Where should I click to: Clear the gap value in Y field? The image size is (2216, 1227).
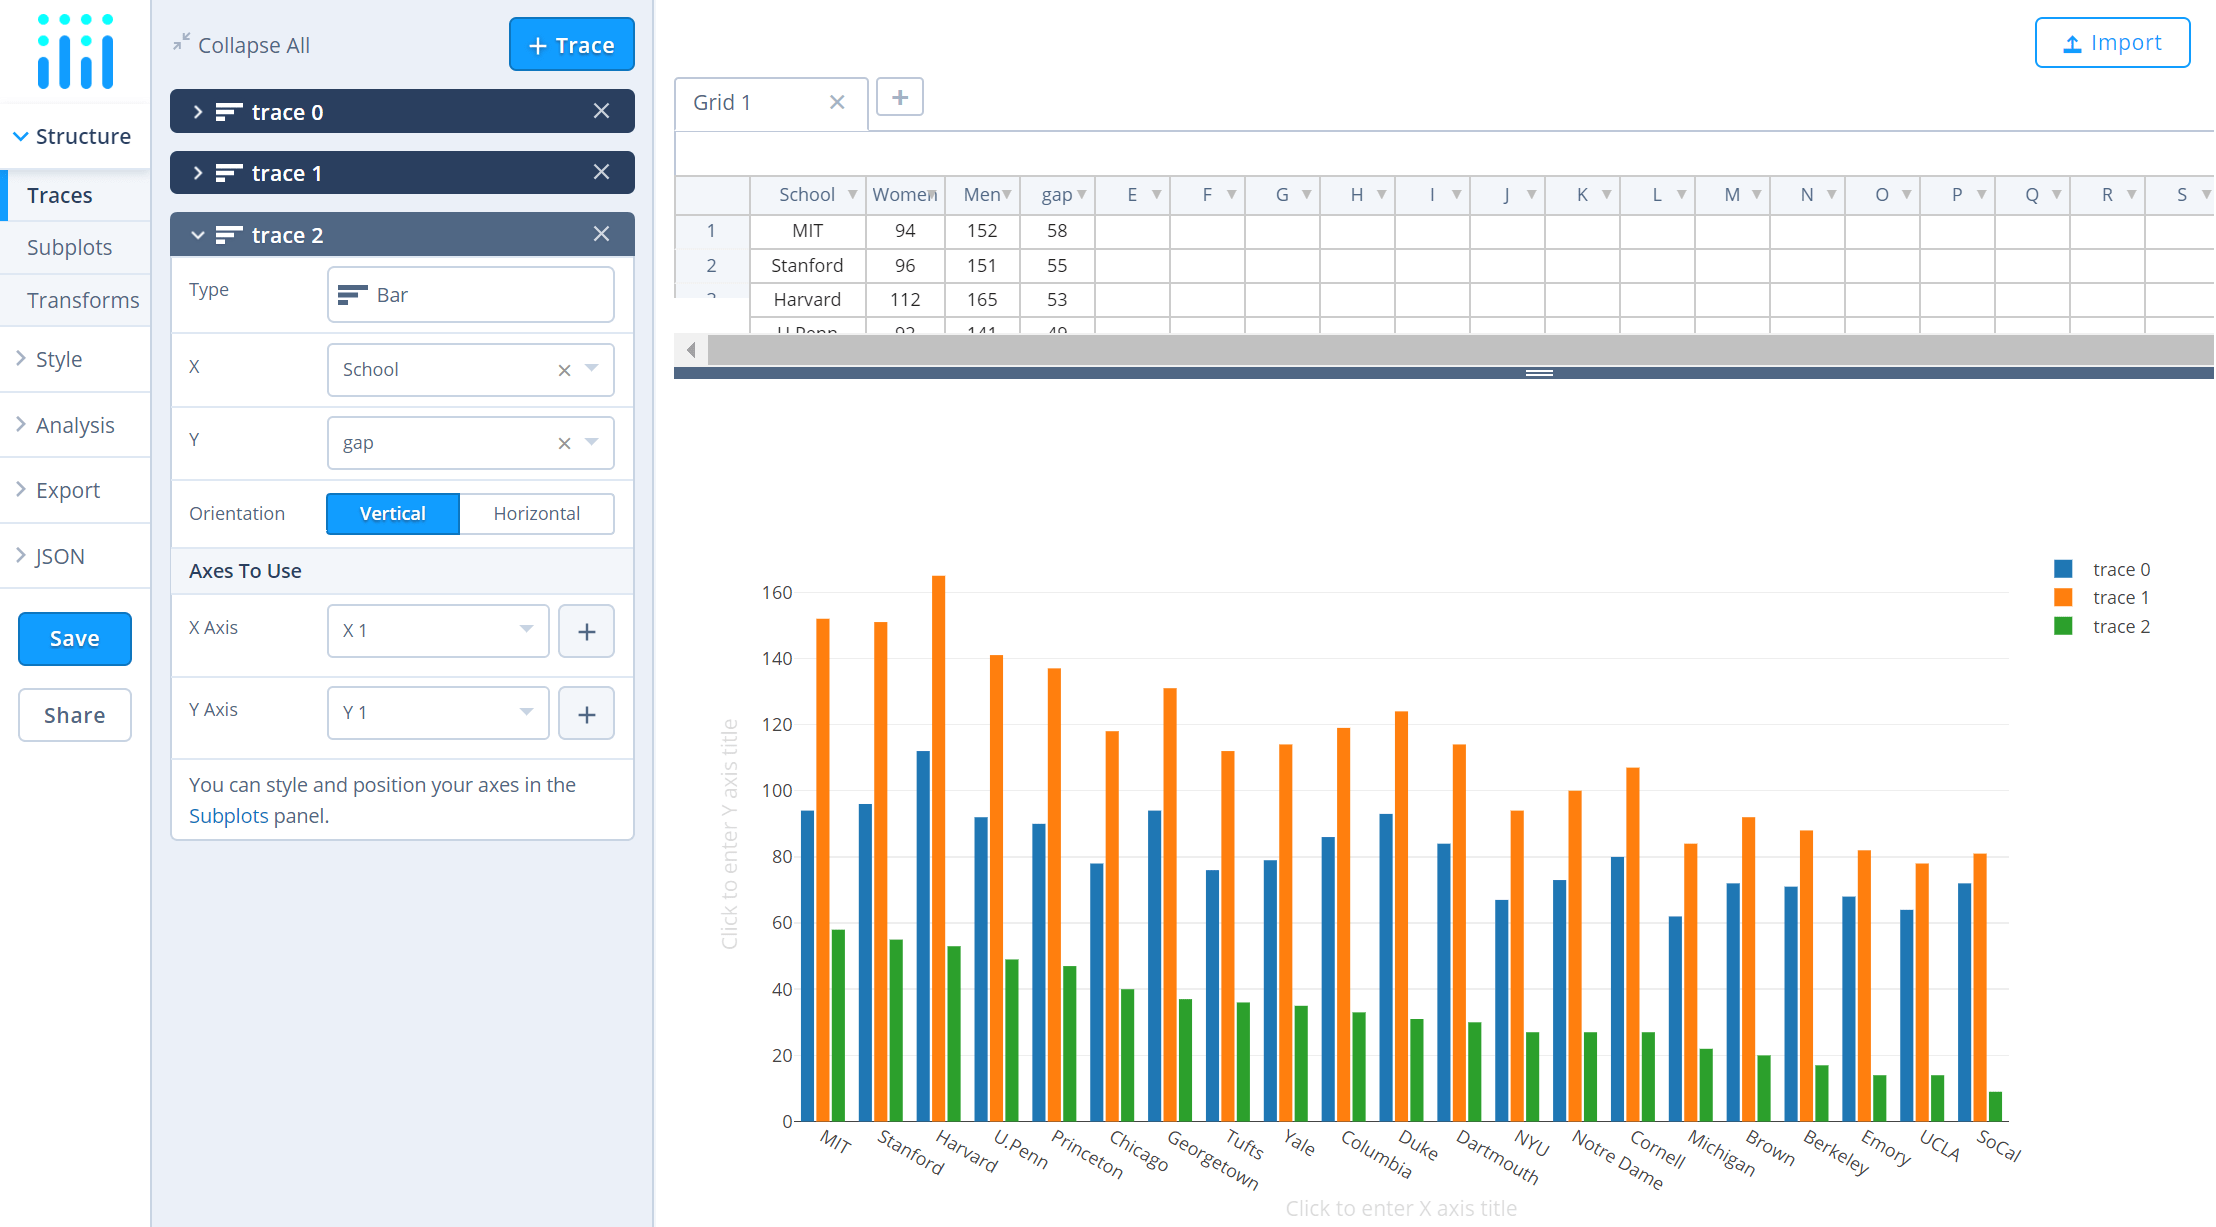click(x=564, y=443)
